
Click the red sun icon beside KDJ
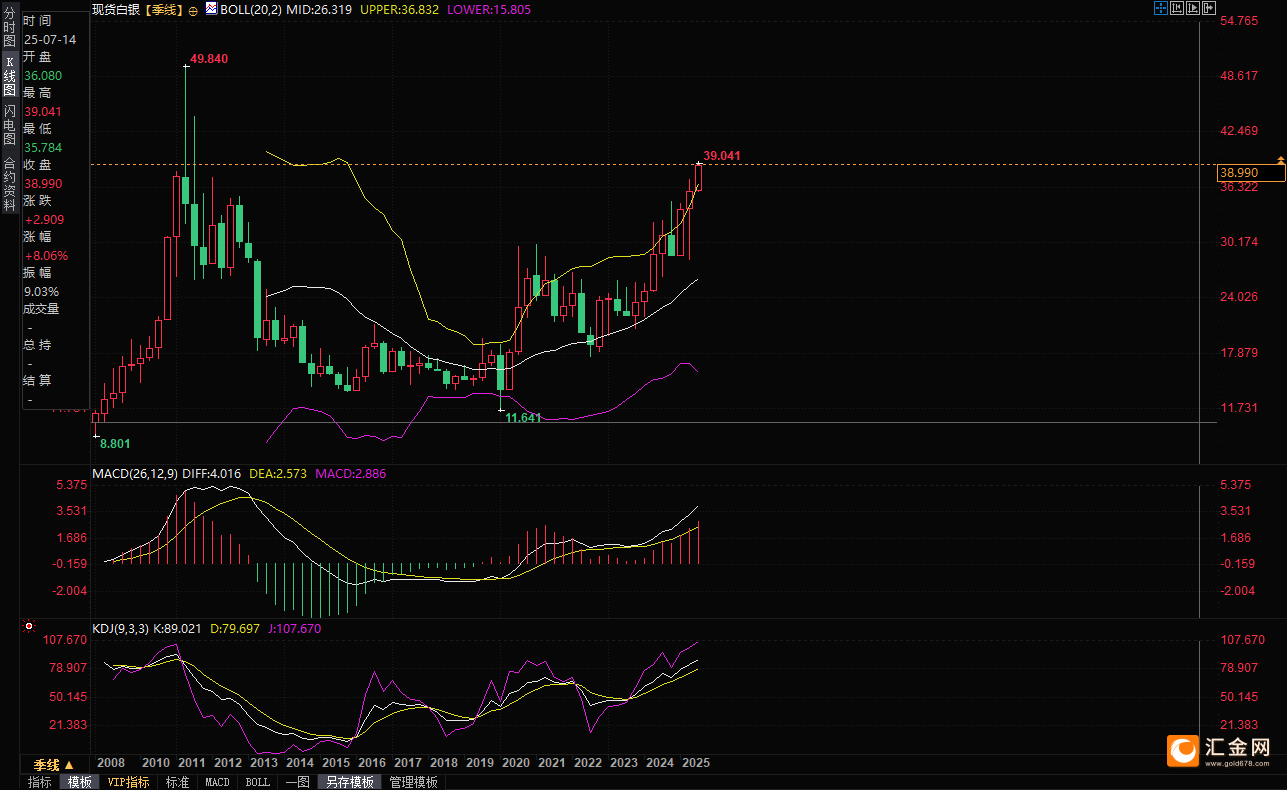tap(28, 628)
